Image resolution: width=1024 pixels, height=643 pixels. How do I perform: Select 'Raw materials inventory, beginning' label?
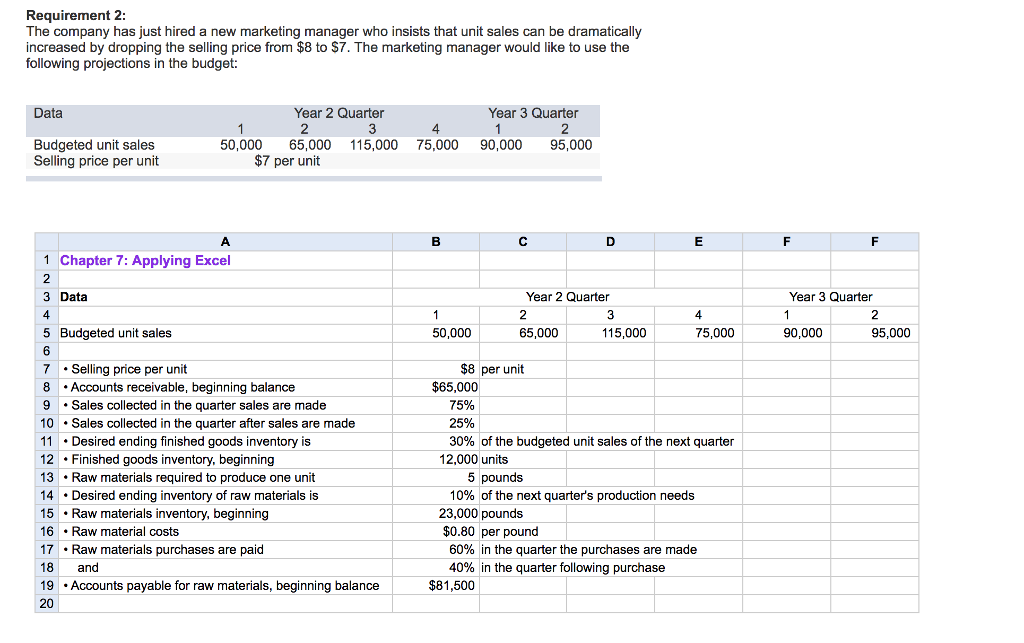coord(225,514)
